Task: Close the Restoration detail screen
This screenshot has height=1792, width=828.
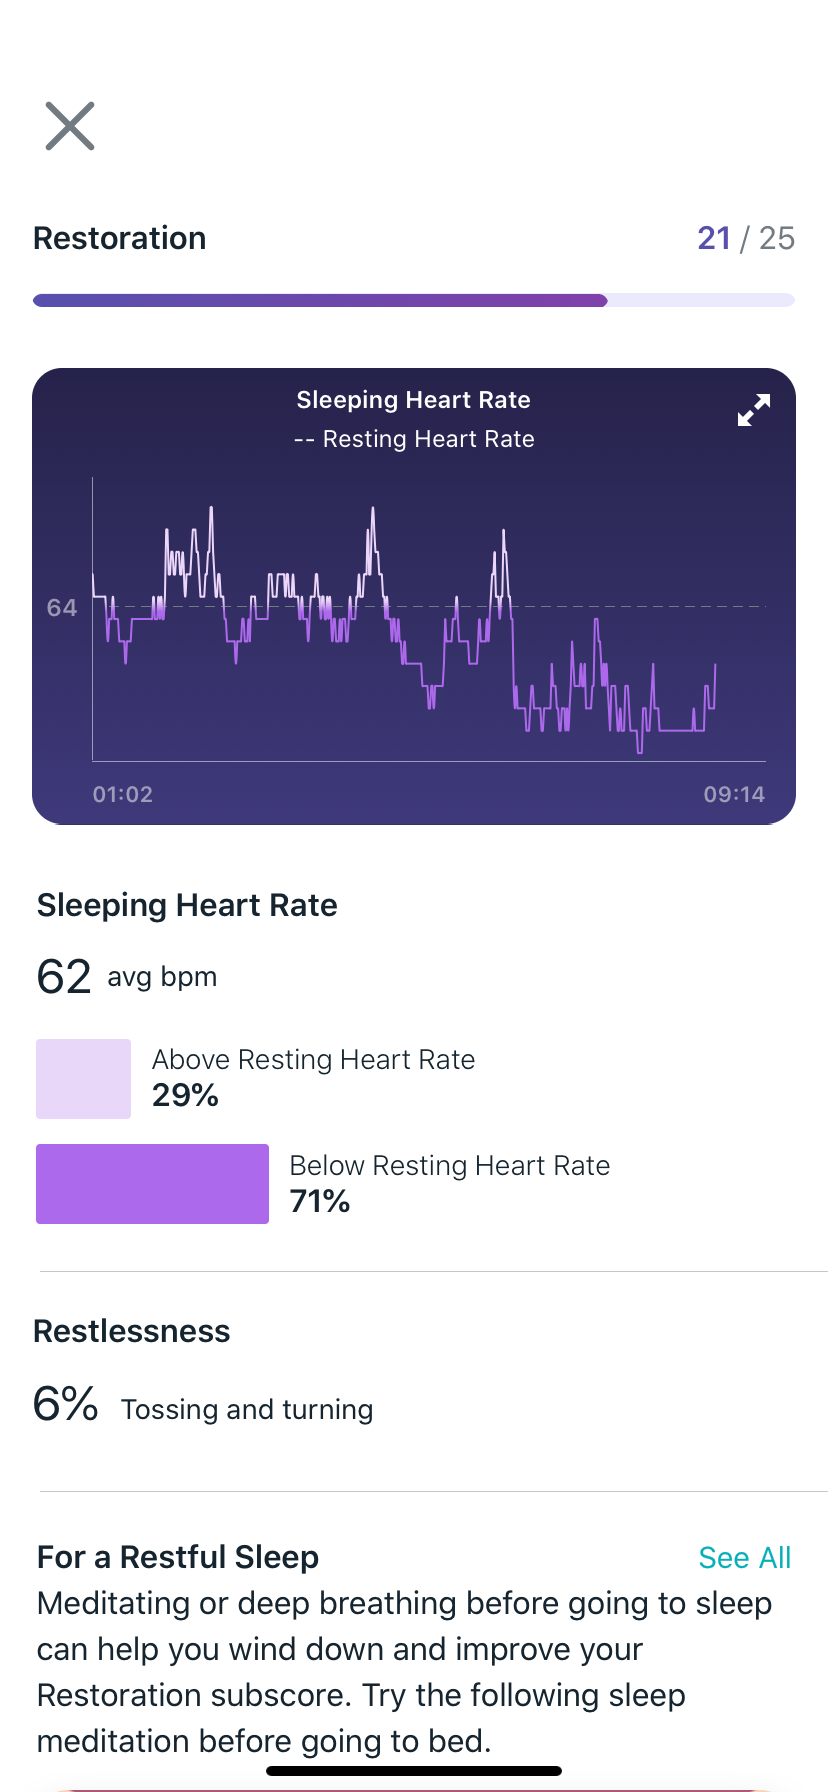Action: (x=70, y=126)
